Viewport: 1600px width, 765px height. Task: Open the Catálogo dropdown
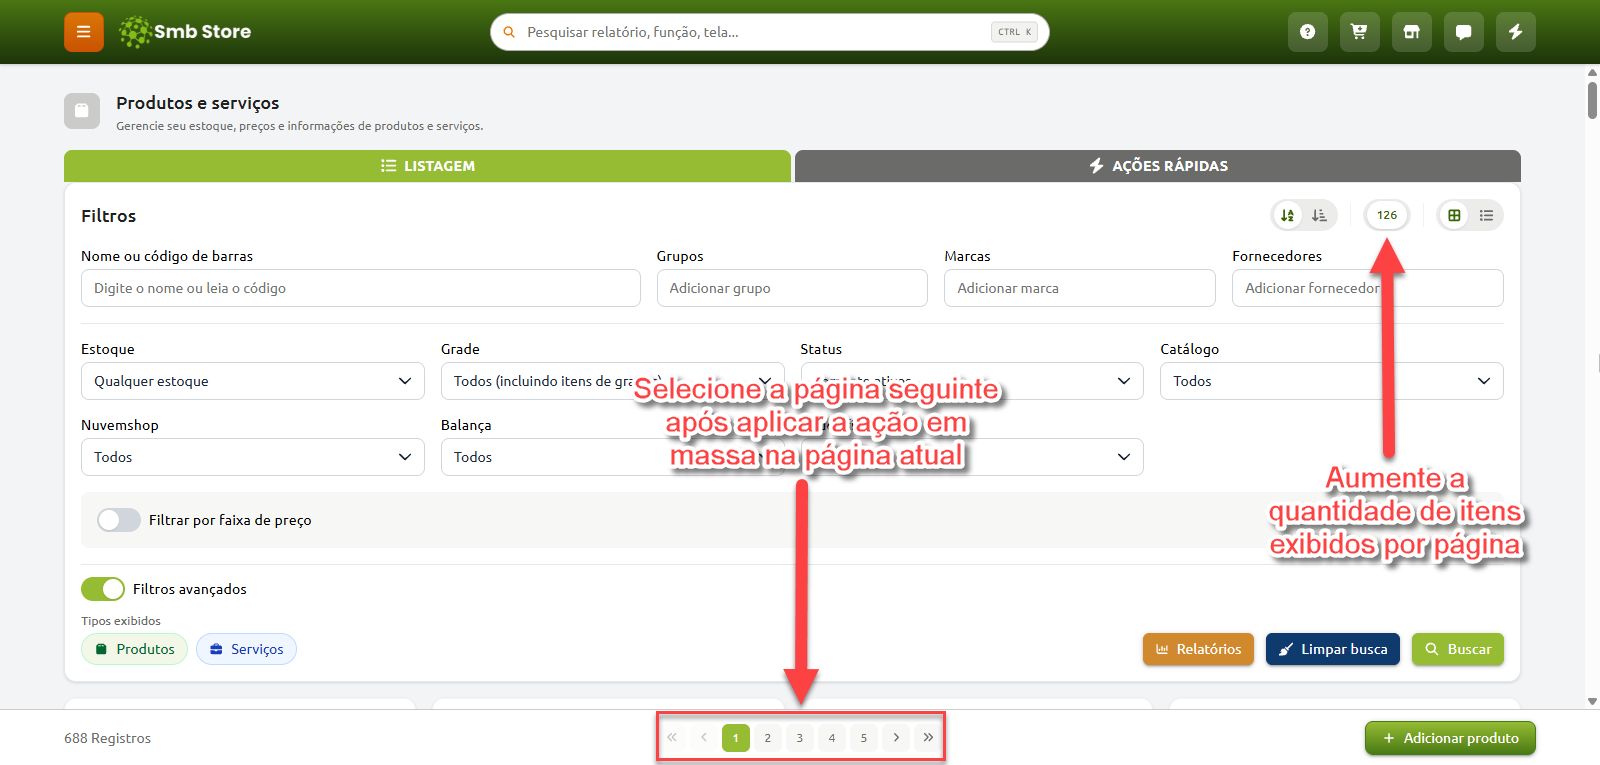pos(1331,381)
